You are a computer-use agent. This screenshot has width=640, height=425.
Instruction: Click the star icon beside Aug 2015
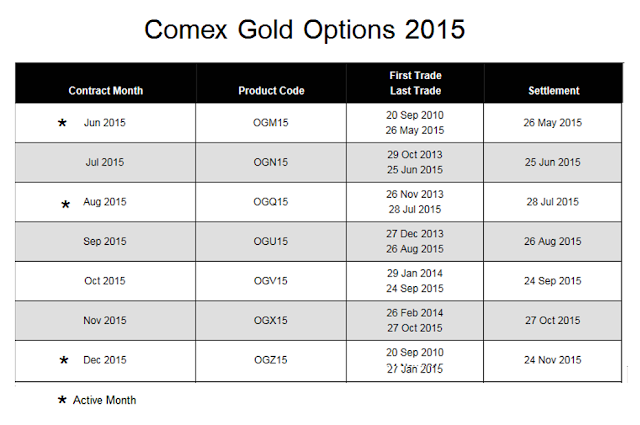[66, 204]
